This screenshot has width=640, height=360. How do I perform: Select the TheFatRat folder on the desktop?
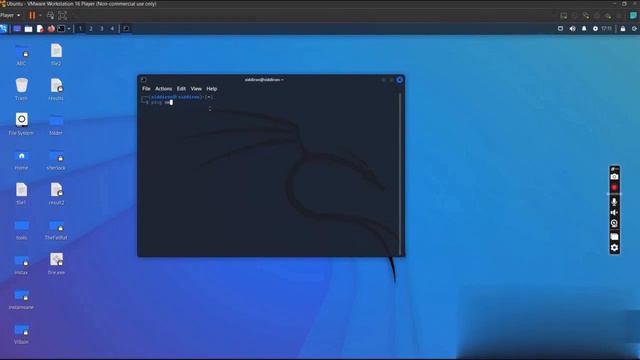tap(56, 229)
